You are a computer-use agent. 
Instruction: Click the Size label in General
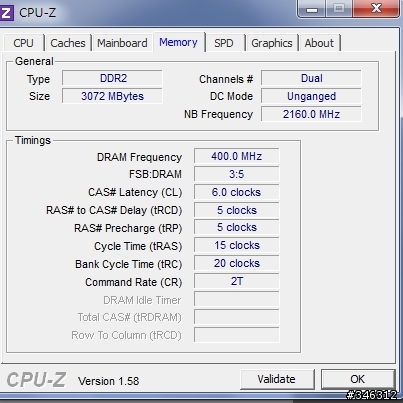tap(39, 96)
